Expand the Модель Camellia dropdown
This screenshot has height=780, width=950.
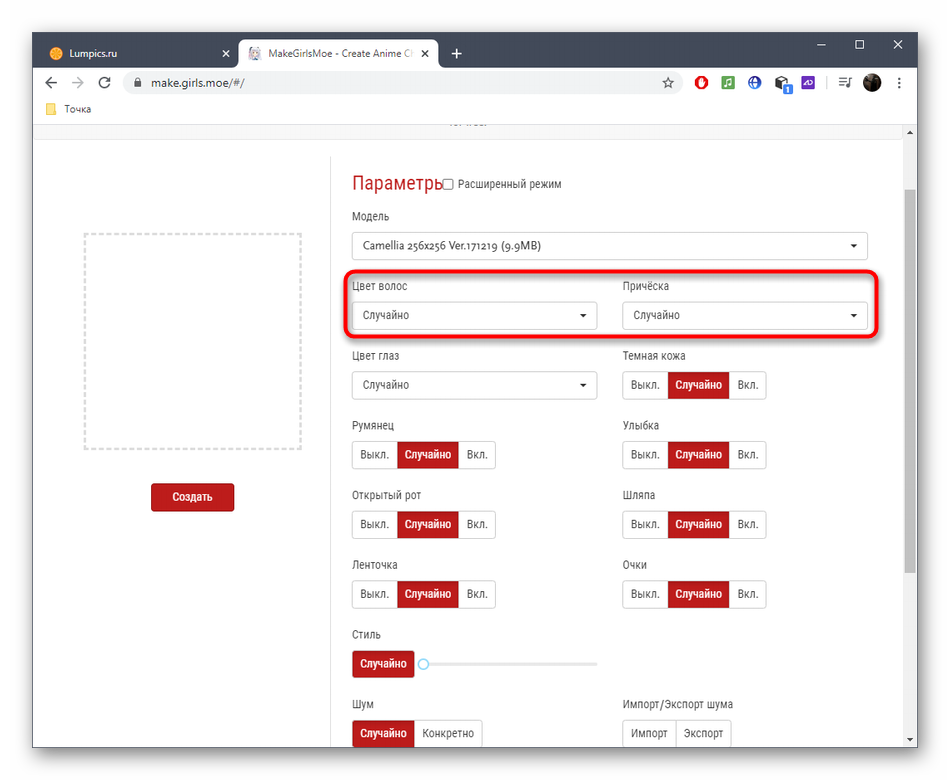coord(609,246)
